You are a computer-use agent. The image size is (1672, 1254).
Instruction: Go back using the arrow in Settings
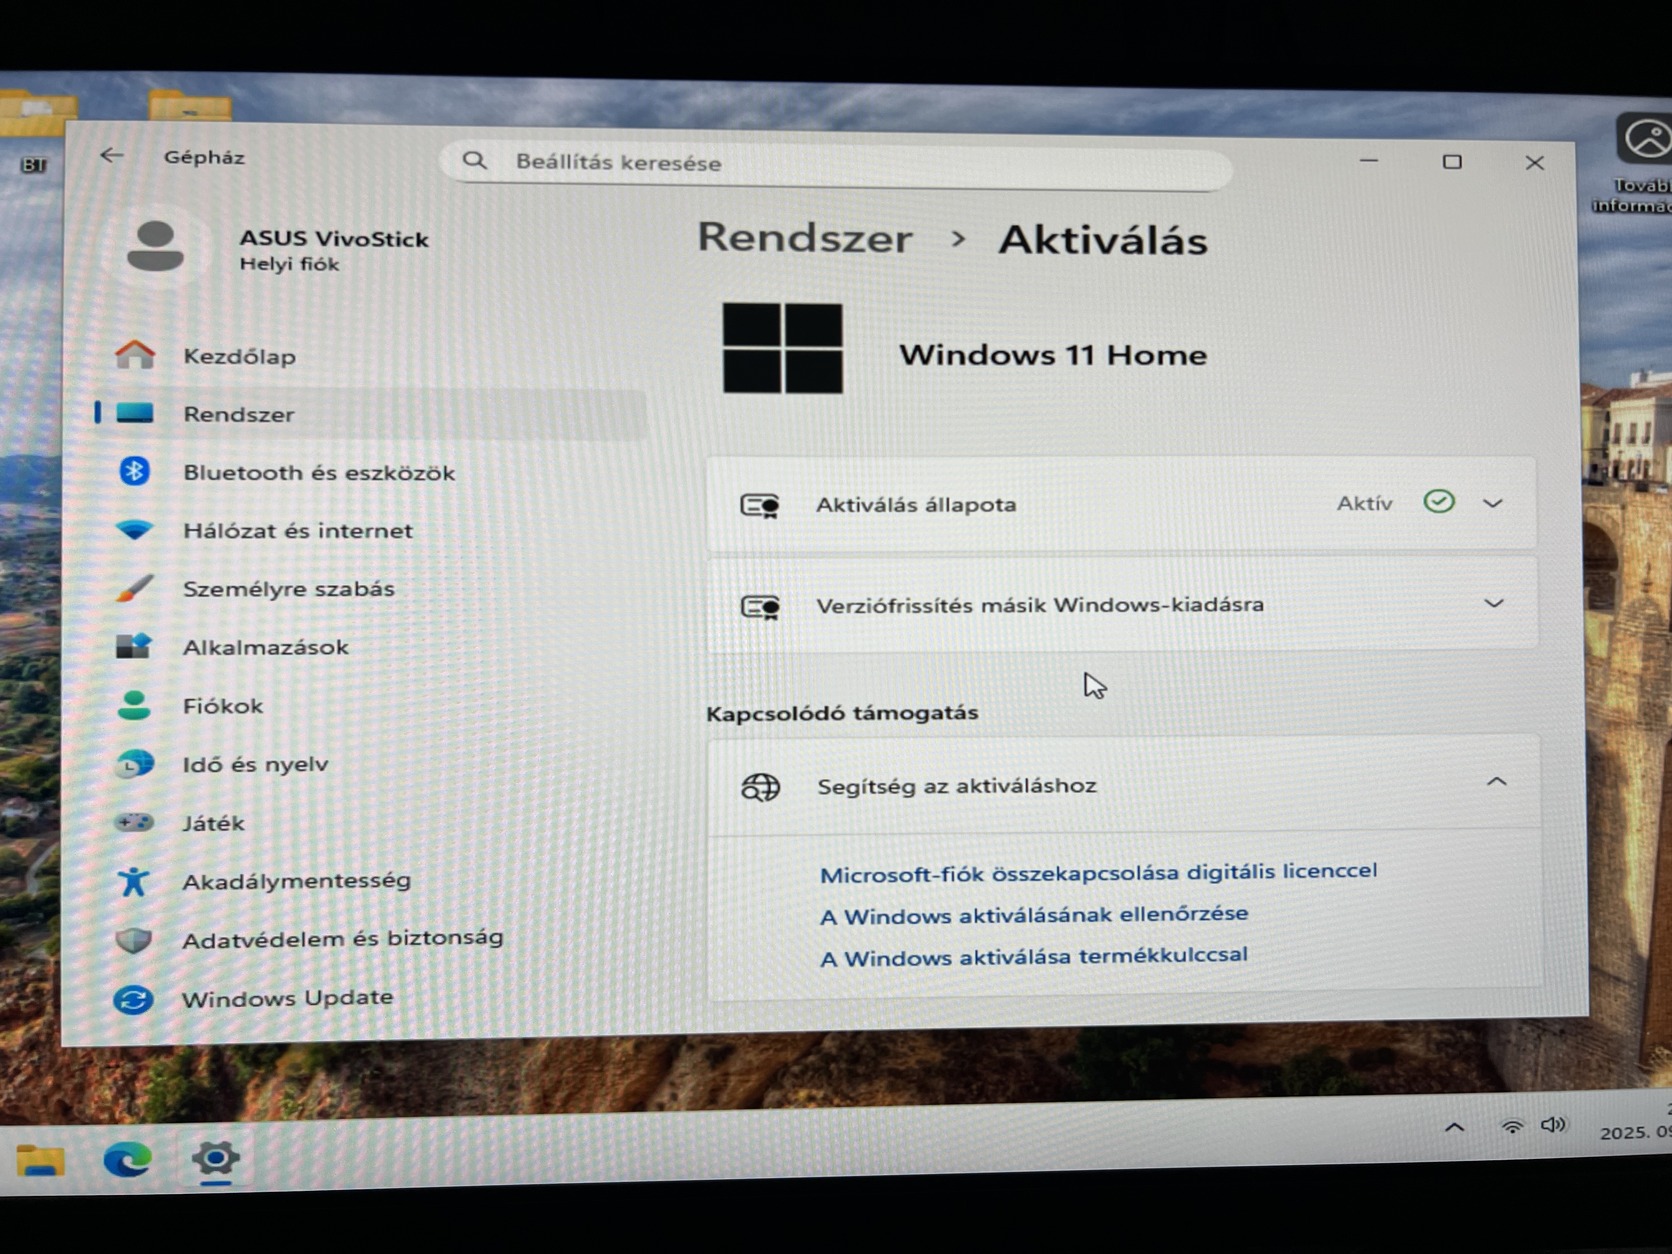tap(112, 155)
